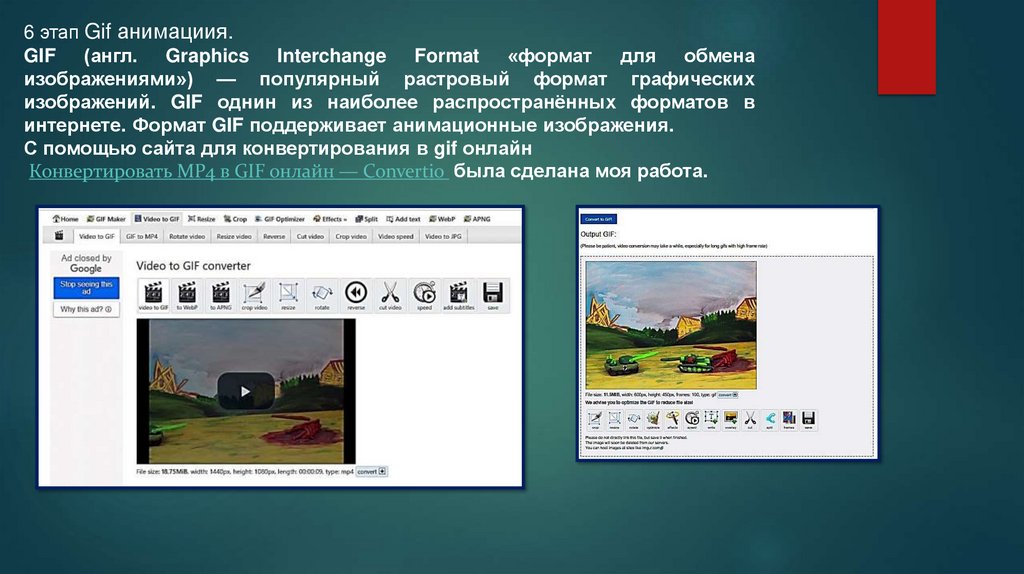
Task: Open the Convertio MP4 to GIF link
Action: [x=238, y=171]
